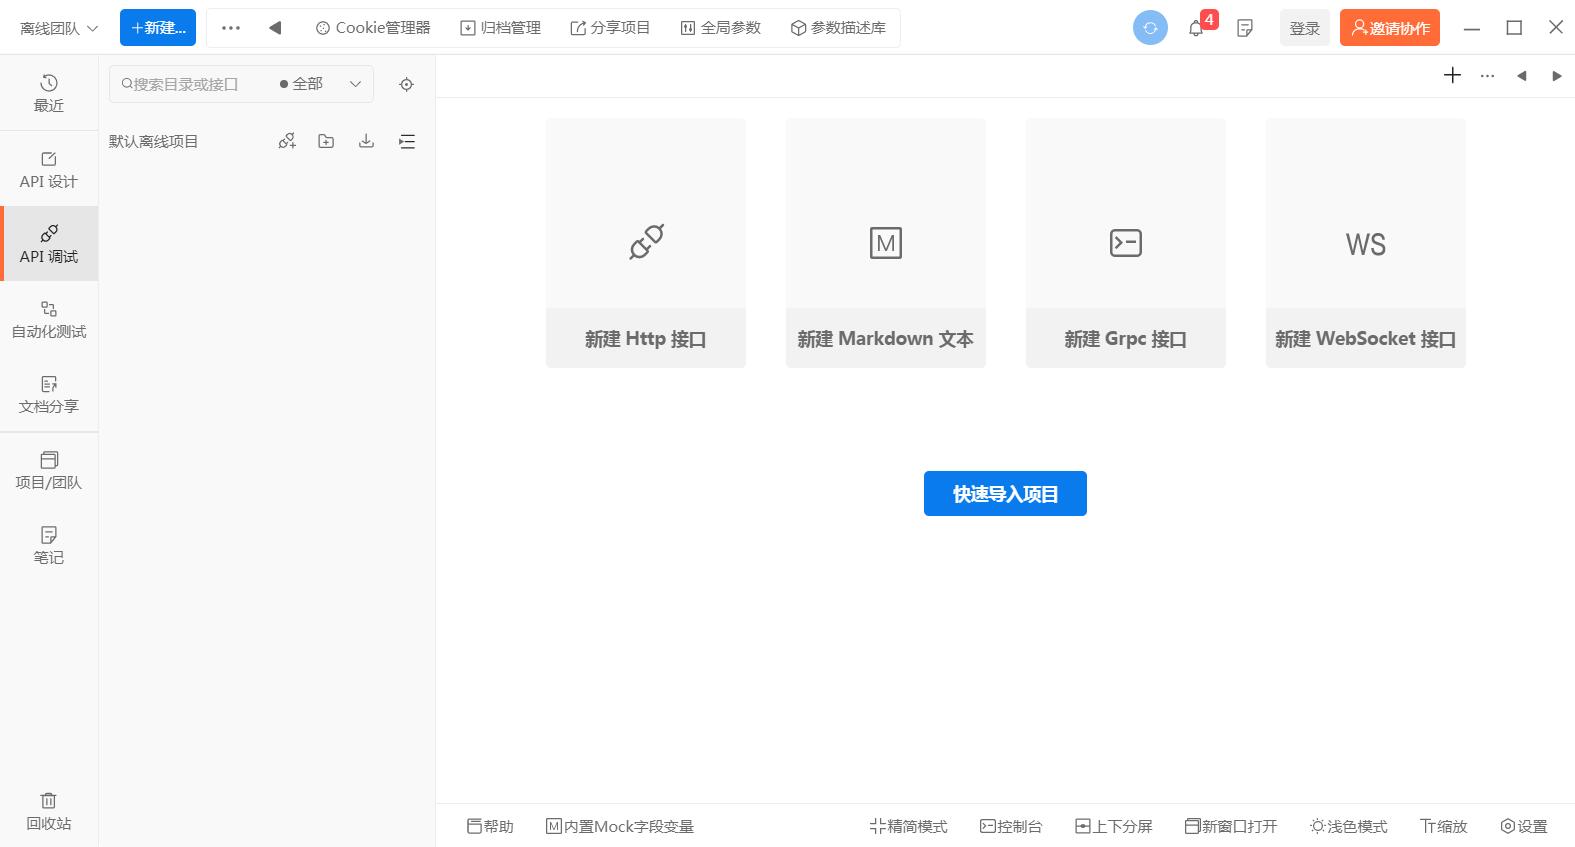Click the 快速导入项目 button

click(1005, 494)
